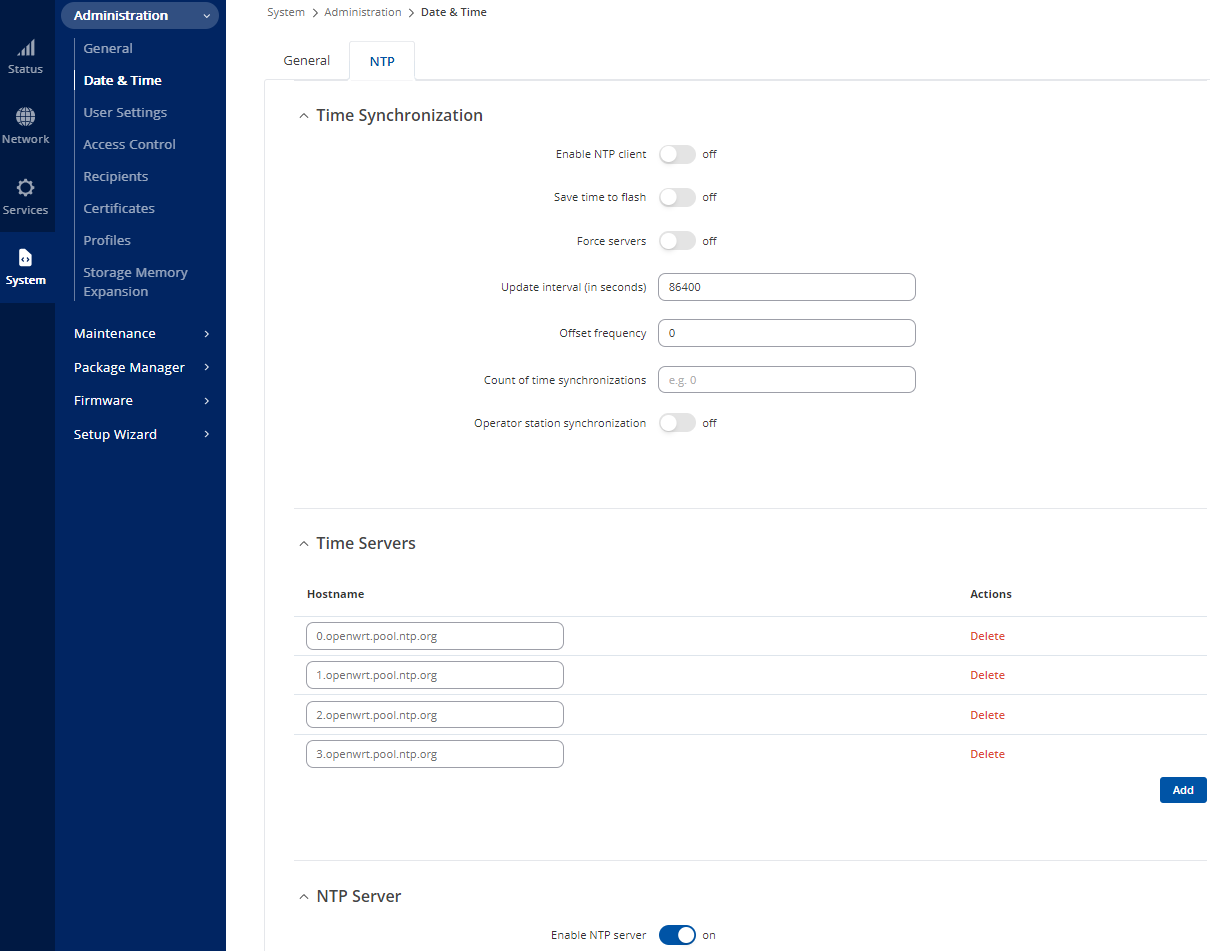Toggle Save time to flash on
This screenshot has height=951, width=1210.
coord(677,197)
